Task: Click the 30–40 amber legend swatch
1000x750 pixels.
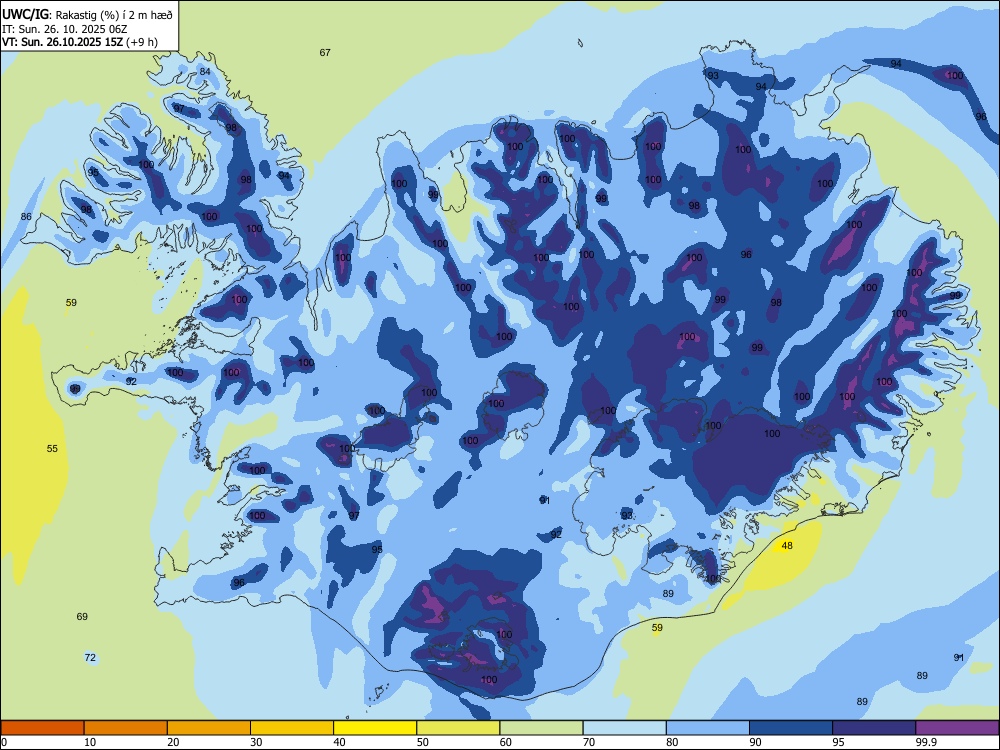Action: 292,728
